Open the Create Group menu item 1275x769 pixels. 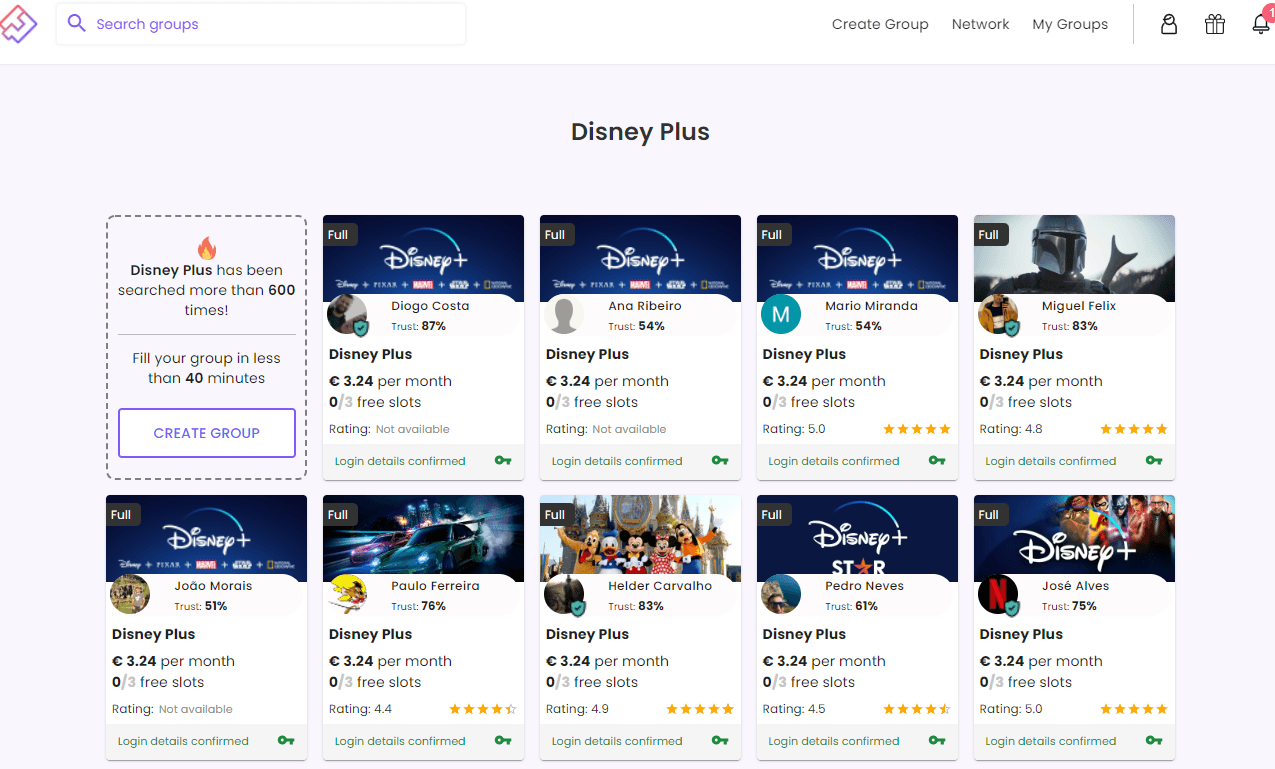[880, 24]
